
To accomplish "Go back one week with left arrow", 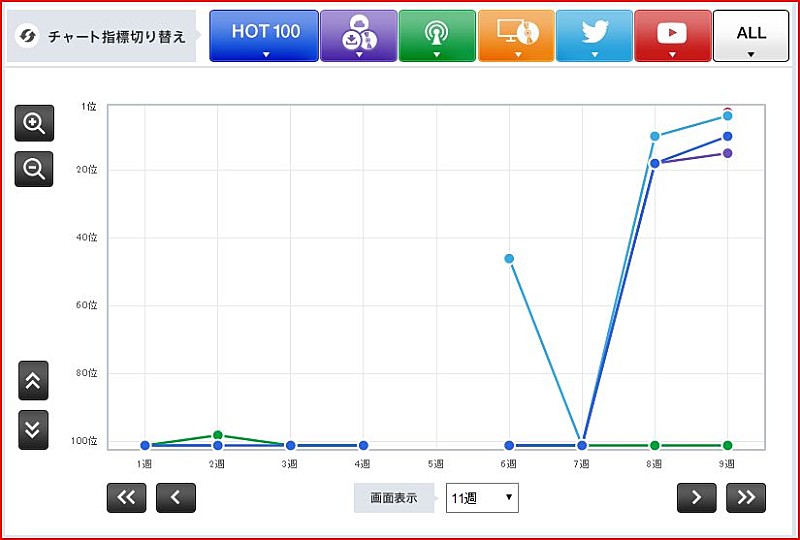I will pyautogui.click(x=176, y=497).
